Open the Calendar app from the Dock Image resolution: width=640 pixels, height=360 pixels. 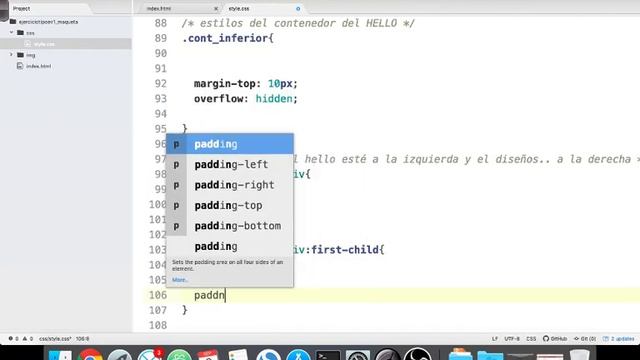click(x=208, y=354)
